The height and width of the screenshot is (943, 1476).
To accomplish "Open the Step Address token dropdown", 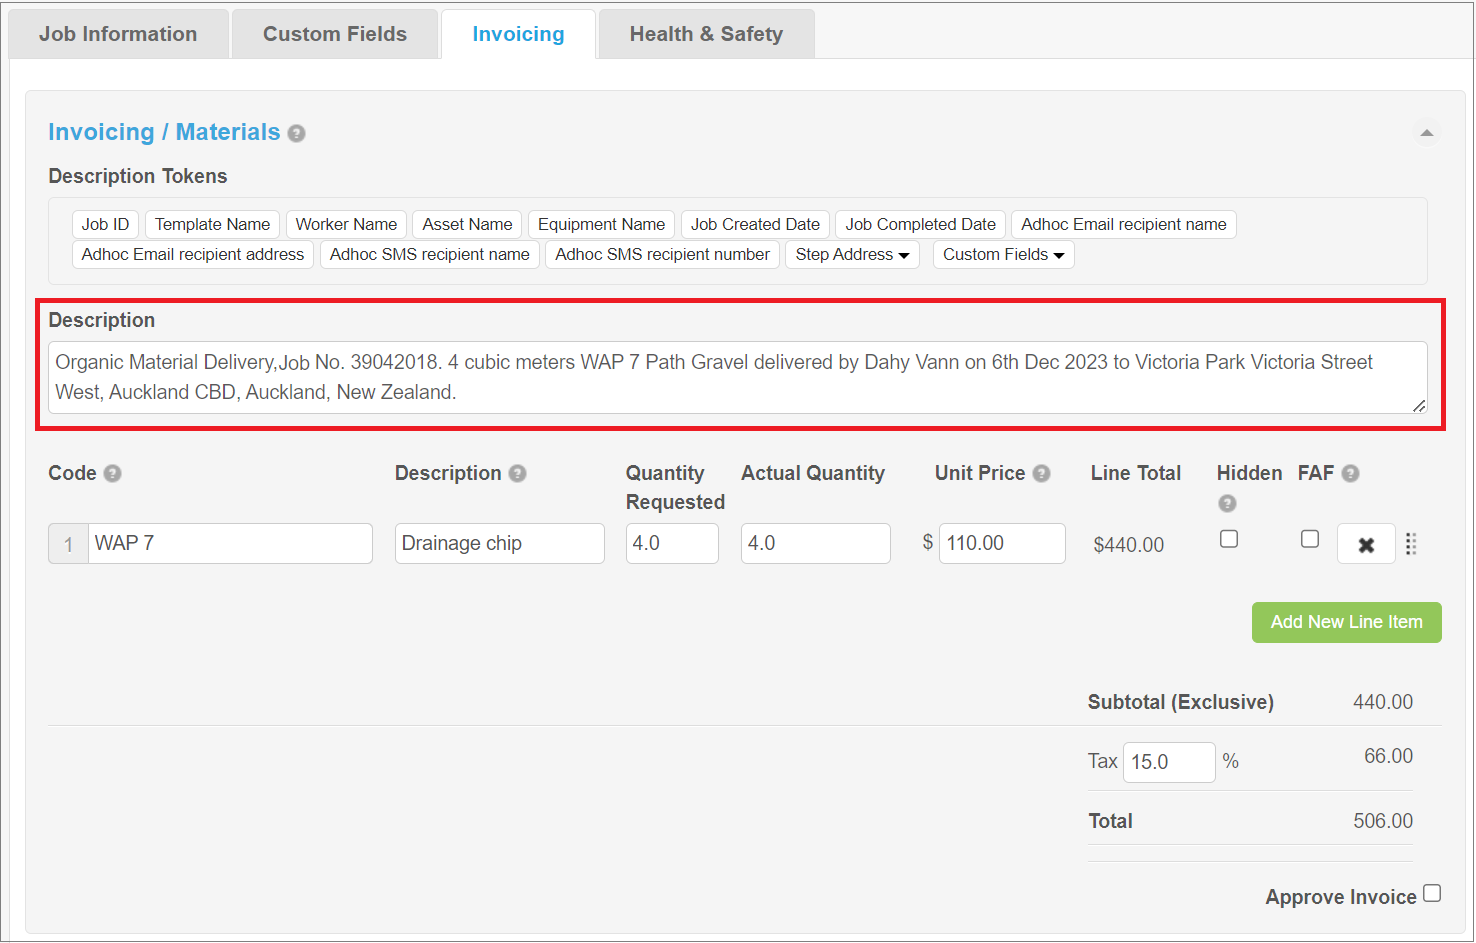I will pos(852,254).
